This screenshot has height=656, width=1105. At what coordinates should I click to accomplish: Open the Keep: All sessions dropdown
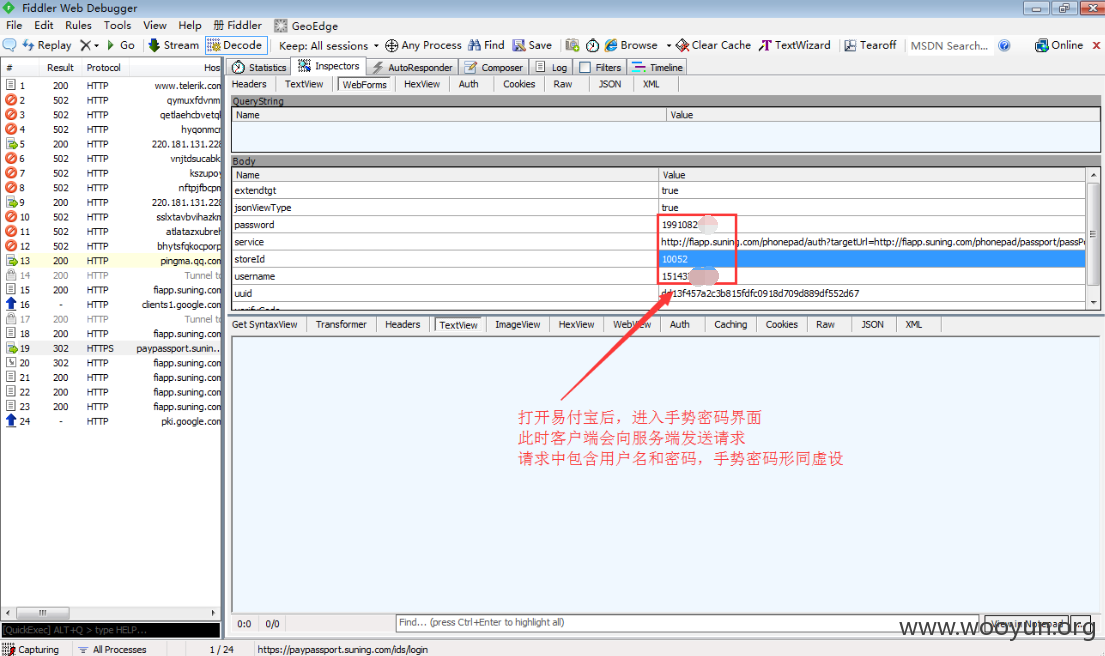(328, 45)
